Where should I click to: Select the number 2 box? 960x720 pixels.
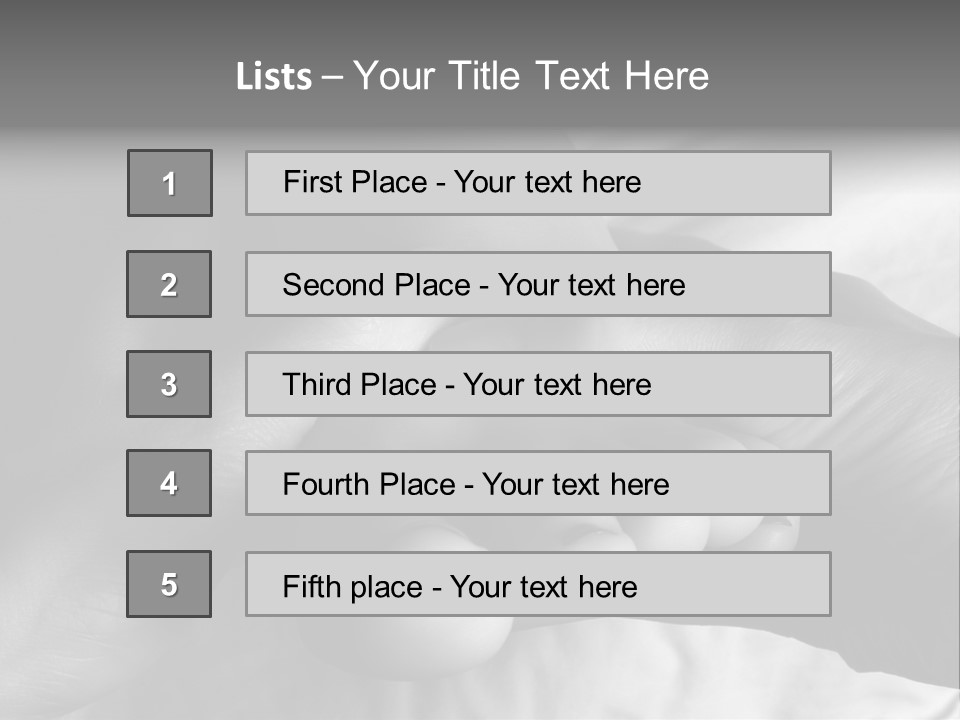click(x=169, y=284)
